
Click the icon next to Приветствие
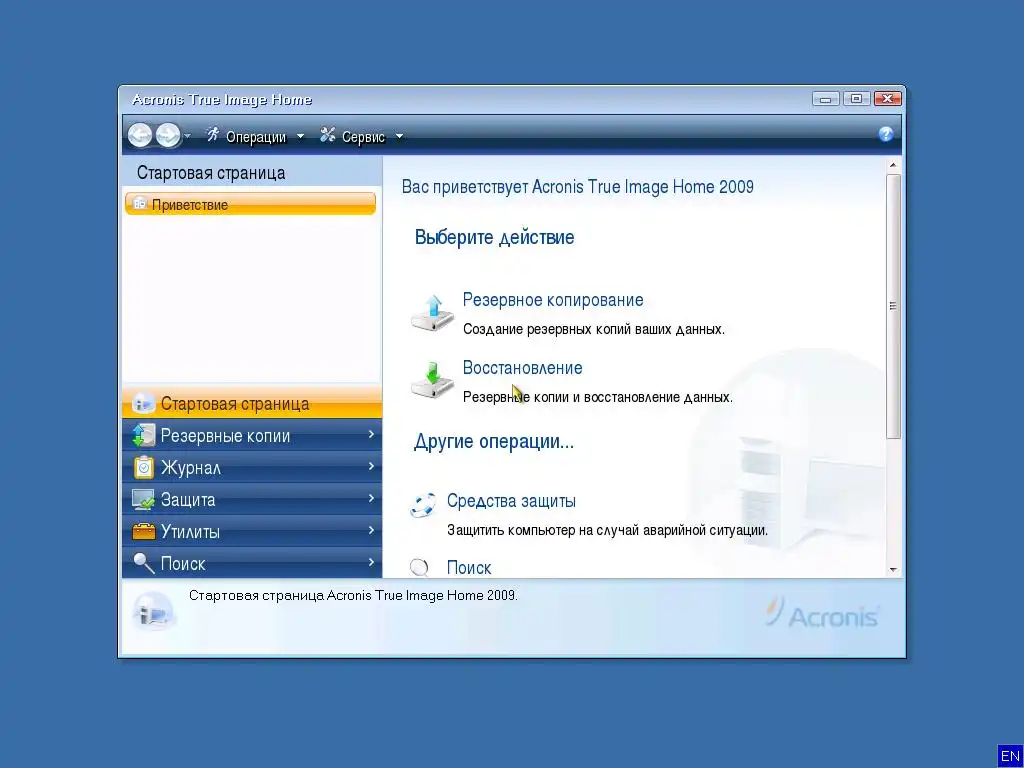[x=140, y=204]
